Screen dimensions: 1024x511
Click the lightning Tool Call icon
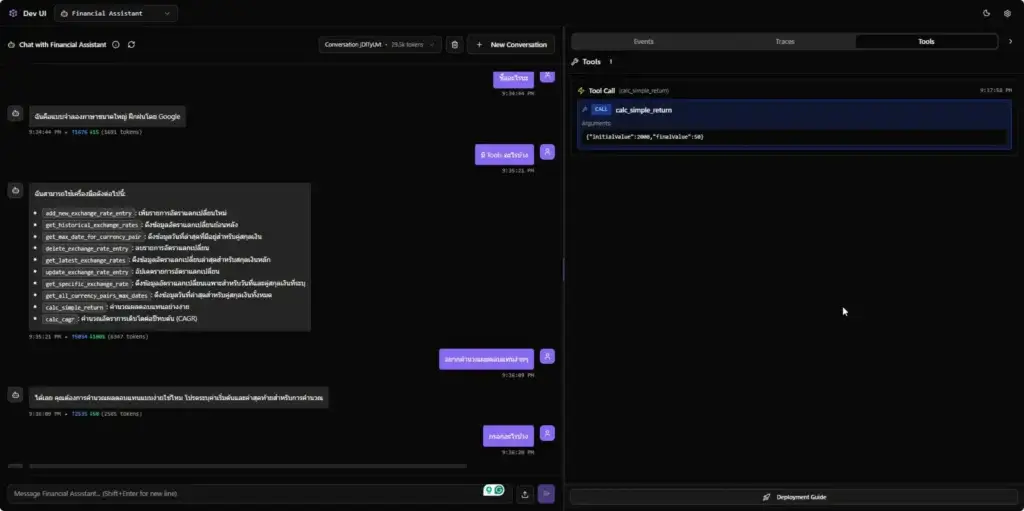pos(581,90)
